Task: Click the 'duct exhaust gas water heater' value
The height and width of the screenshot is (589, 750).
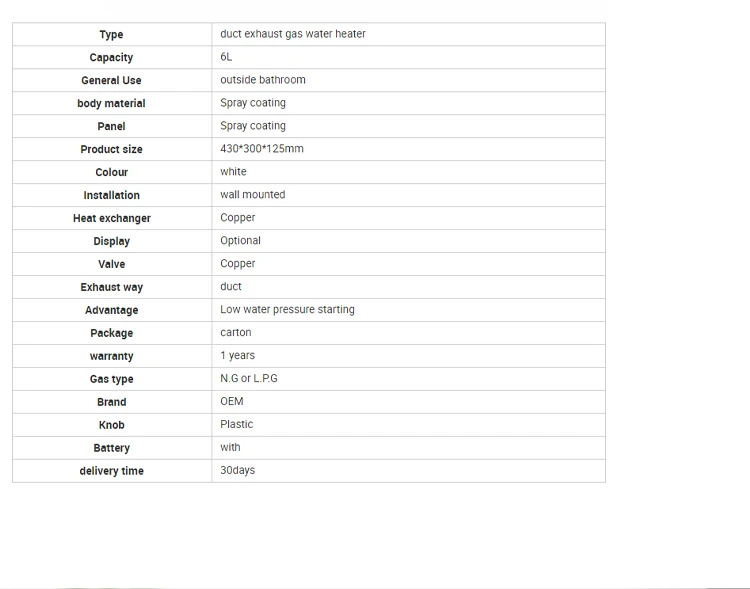Action: click(x=293, y=34)
